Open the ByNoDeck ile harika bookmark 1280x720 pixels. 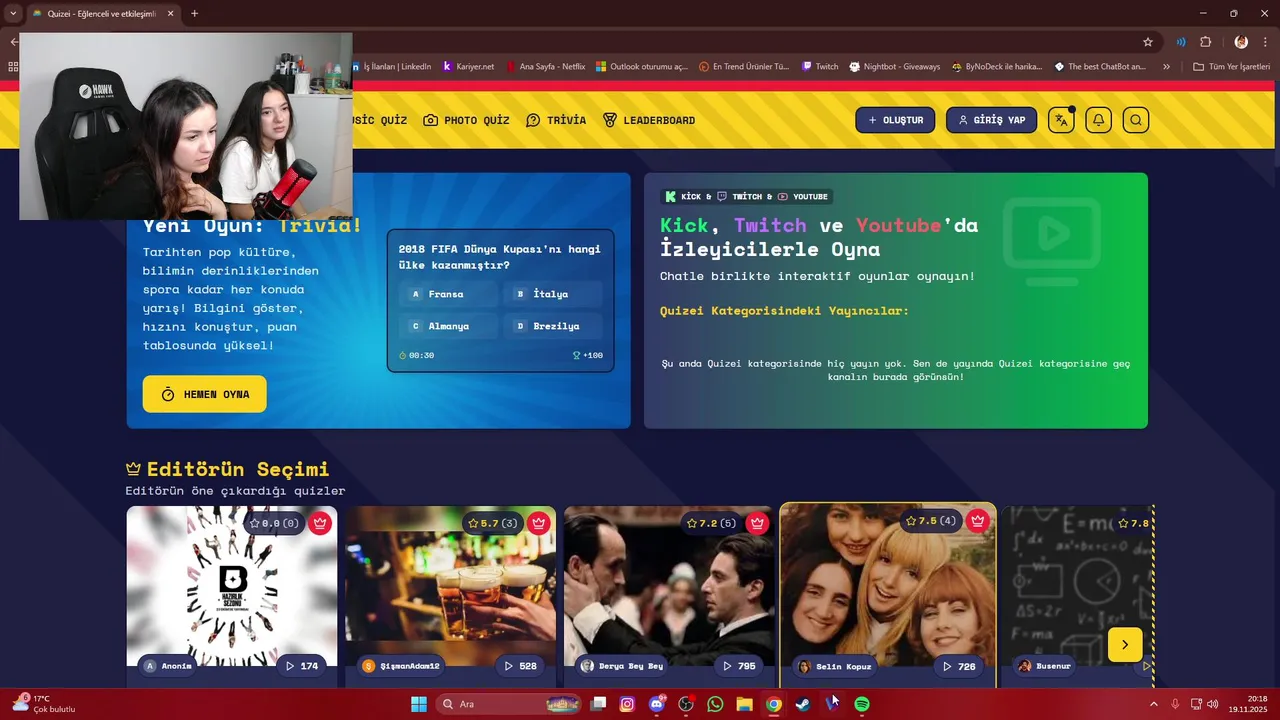(x=997, y=66)
